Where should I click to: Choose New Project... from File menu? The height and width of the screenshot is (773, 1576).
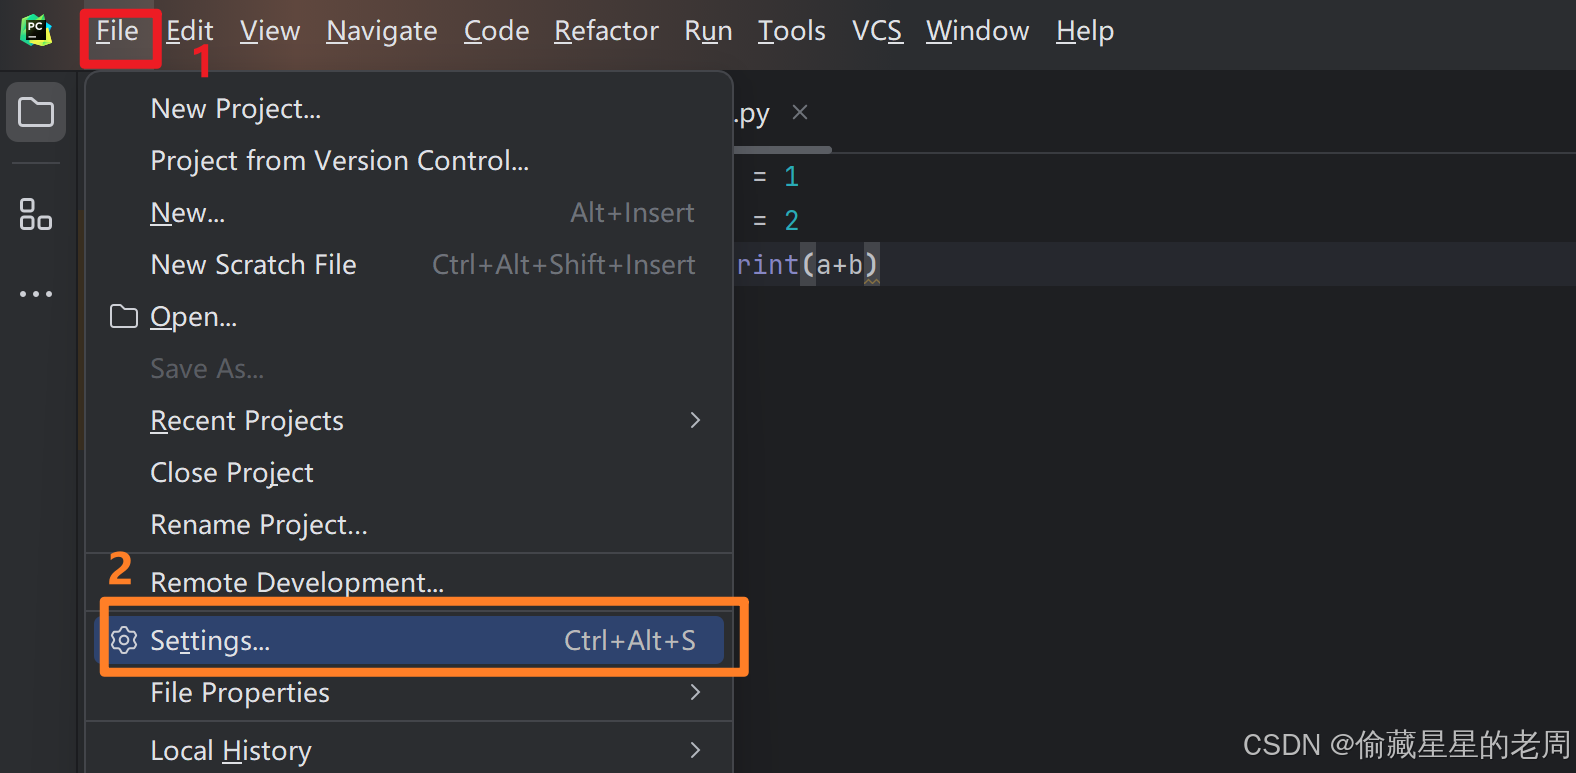click(x=409, y=109)
